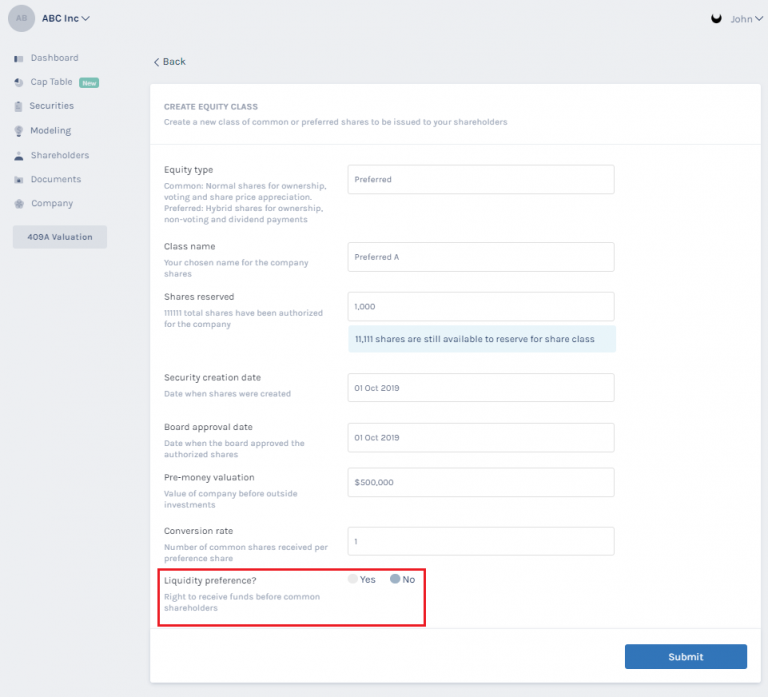This screenshot has width=768, height=697.
Task: Click the Class name input field
Action: click(480, 257)
